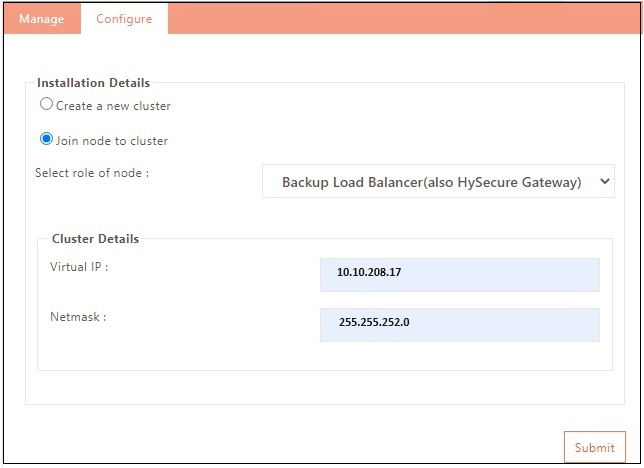Click the Installation Details section heading
Viewport: 644px width, 468px height.
pos(93,83)
